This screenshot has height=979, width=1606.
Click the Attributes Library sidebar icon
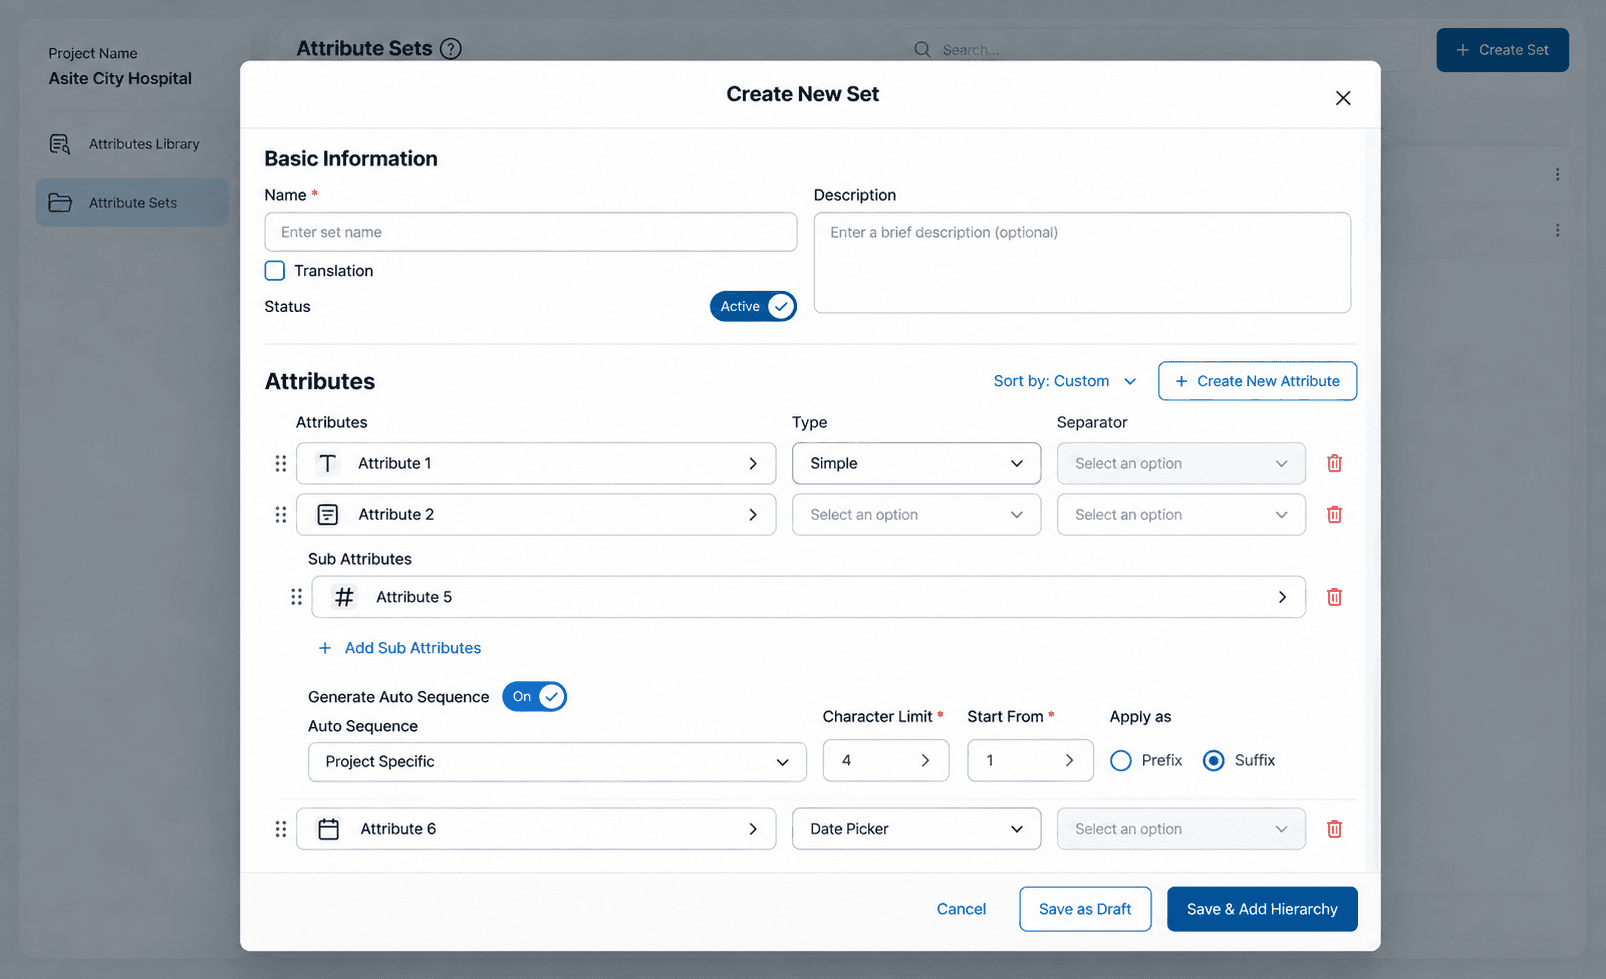[x=60, y=144]
